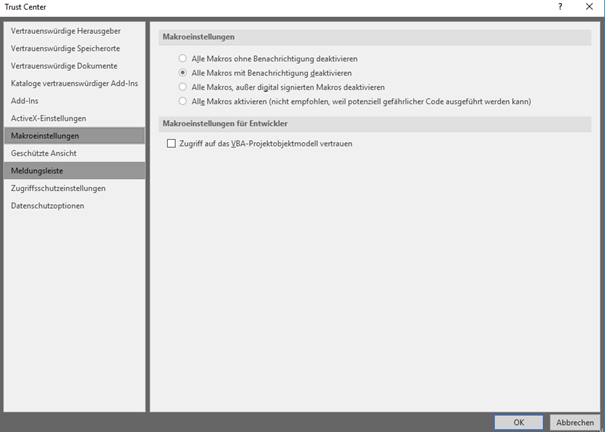Select 'Alle Makros ohne Benachrichtigung deaktivieren'
605x432 pixels.
coord(182,59)
